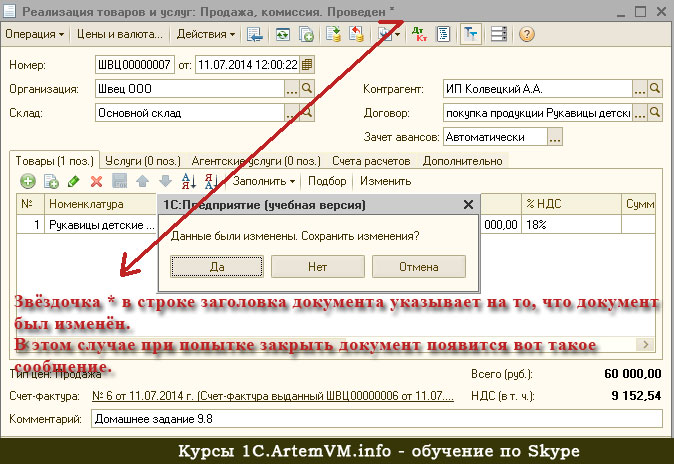Click the Номер field ШВЦ00000007
This screenshot has width=674, height=464.
pyautogui.click(x=135, y=65)
